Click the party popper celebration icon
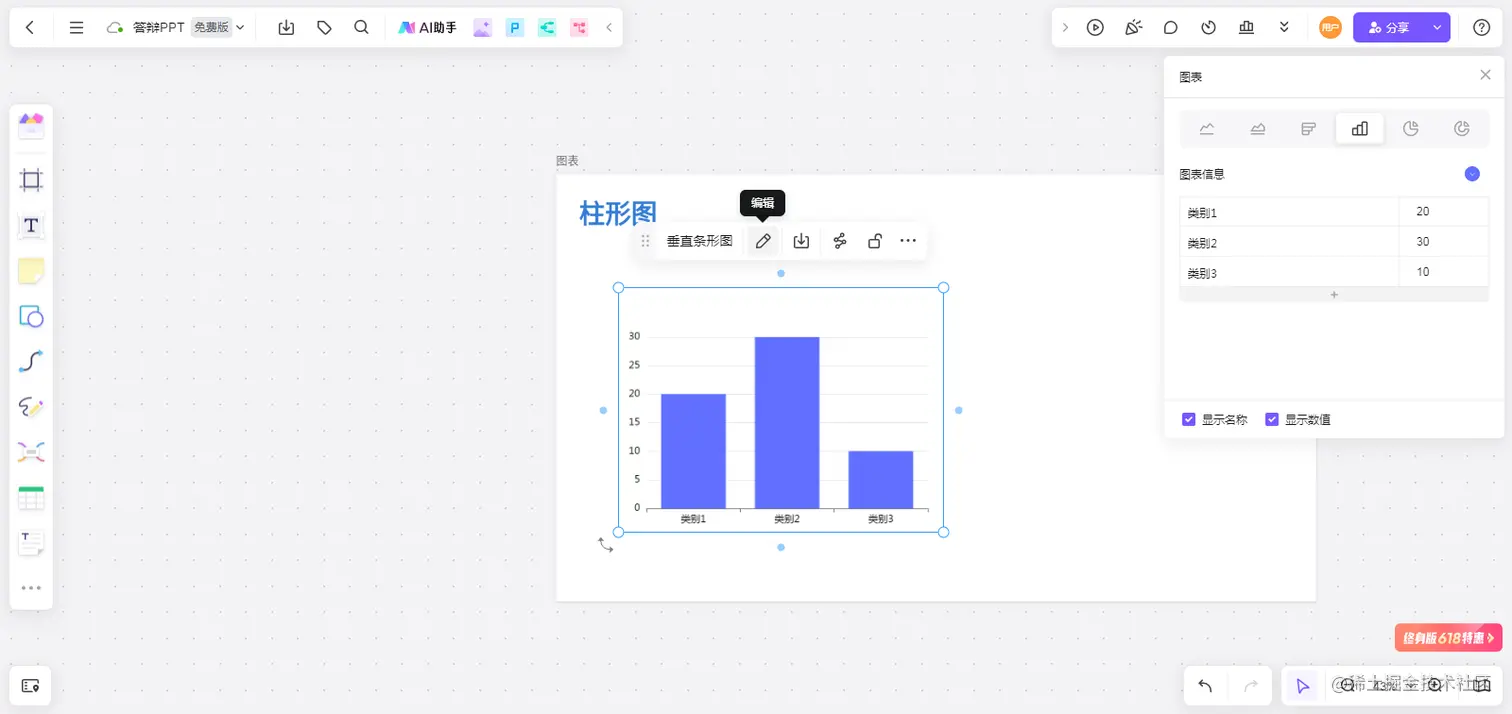 (x=1133, y=28)
